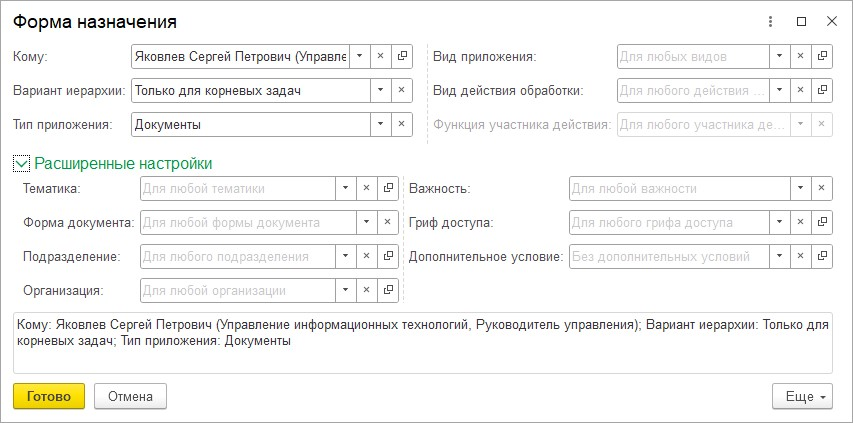Open the Еще menu button
Screen dimensions: 853x423
(802, 396)
